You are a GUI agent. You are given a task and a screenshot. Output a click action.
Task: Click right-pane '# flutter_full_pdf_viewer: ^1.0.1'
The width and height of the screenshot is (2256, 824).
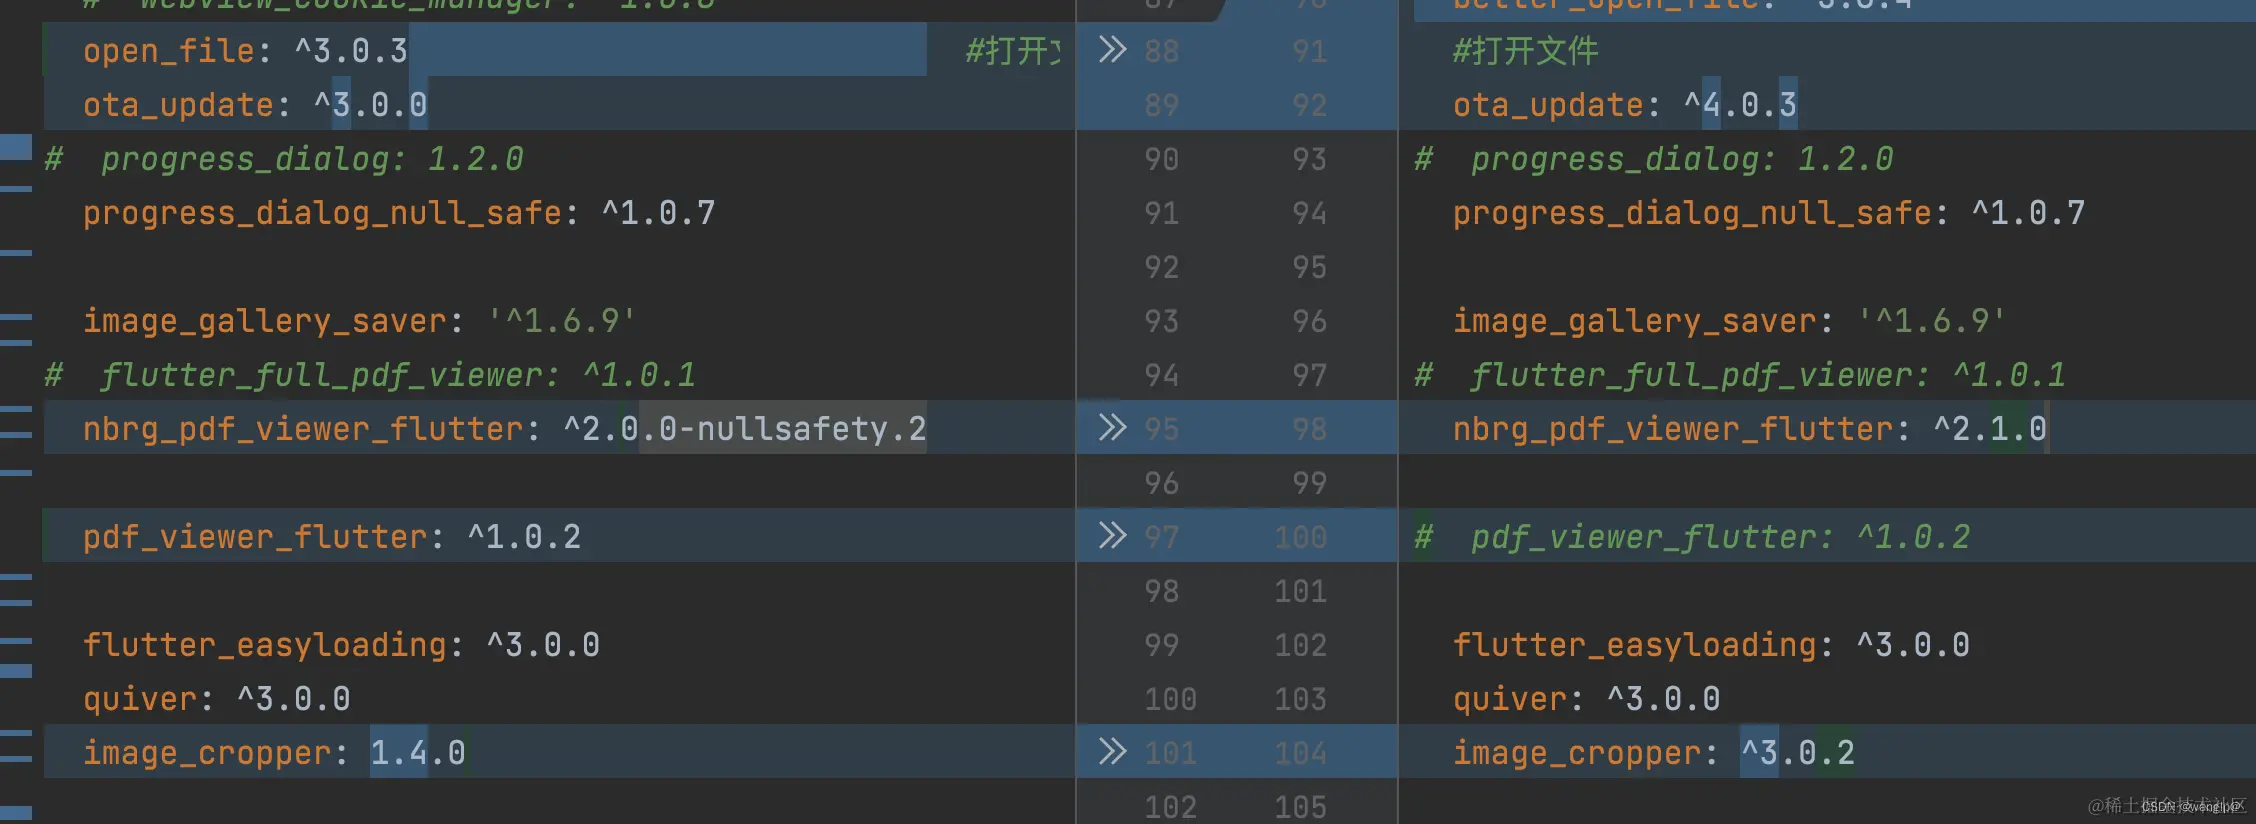pos(1740,375)
